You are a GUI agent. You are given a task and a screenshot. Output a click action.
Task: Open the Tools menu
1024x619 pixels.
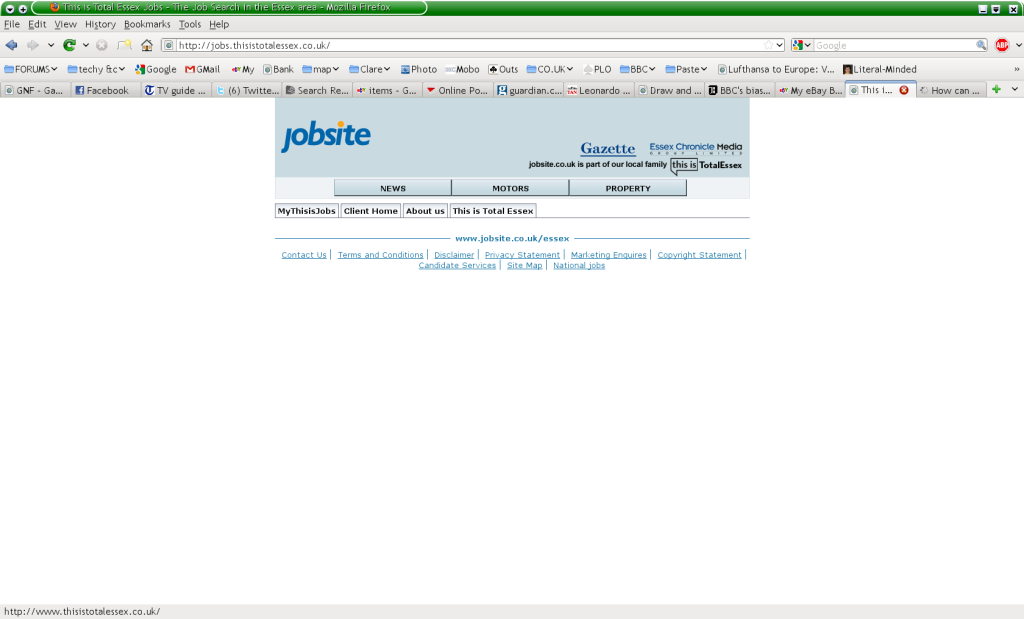(x=189, y=24)
